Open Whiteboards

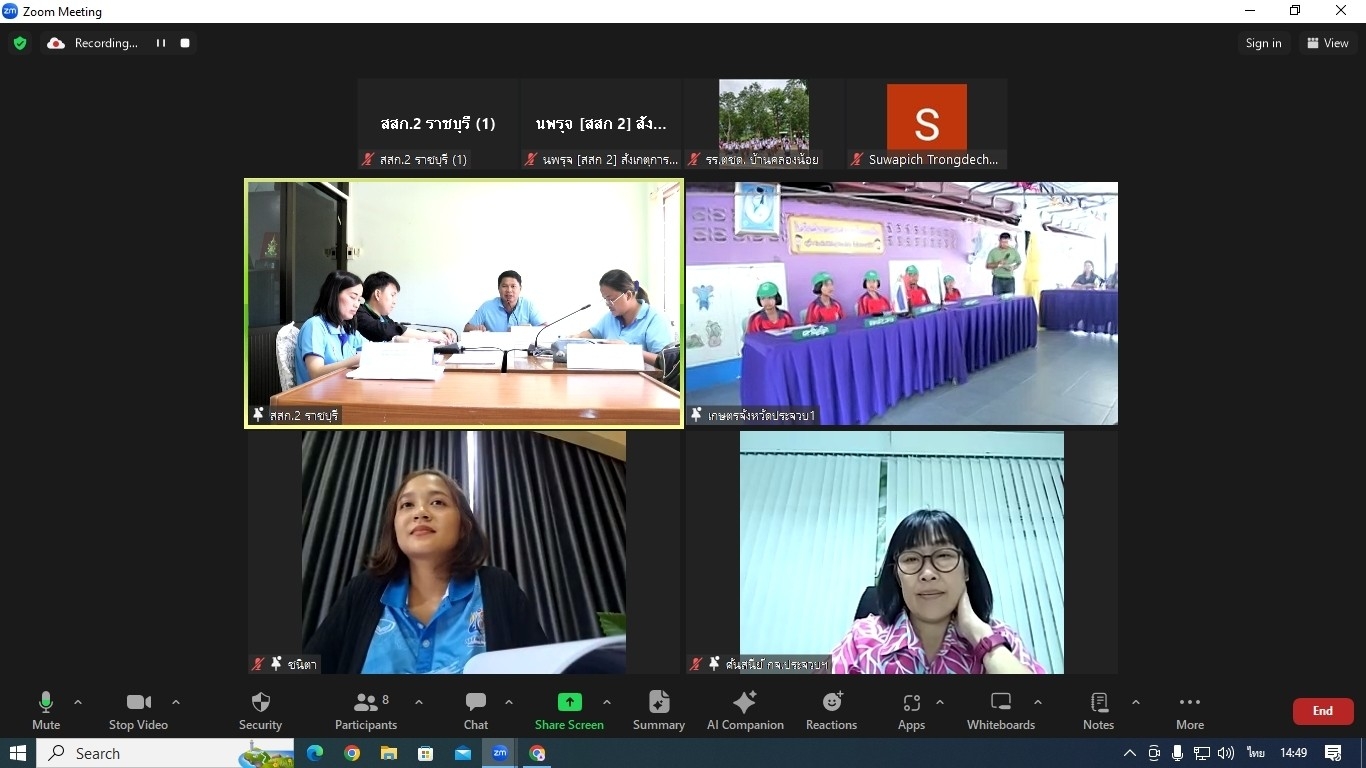tap(1000, 711)
